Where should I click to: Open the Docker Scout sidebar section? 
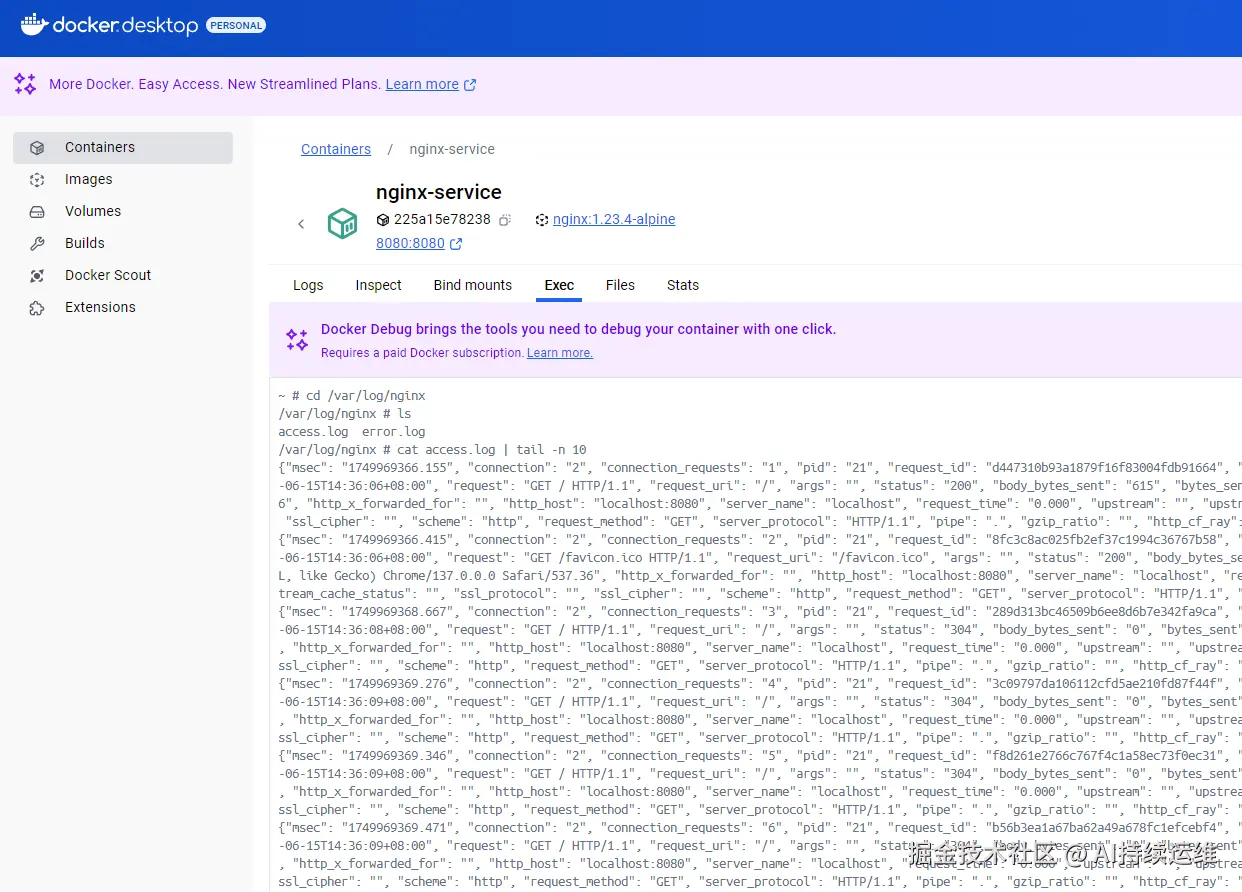coord(123,275)
